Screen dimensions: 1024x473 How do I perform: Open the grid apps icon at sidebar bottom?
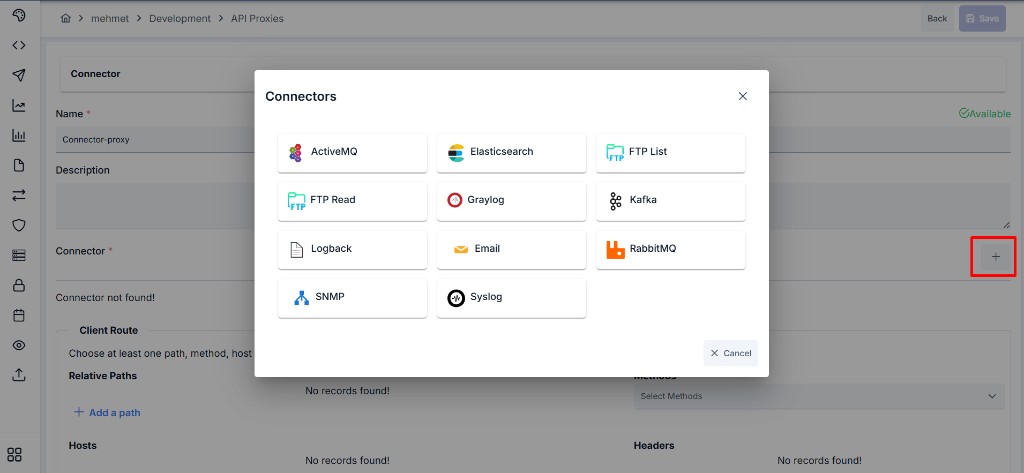coord(14,455)
